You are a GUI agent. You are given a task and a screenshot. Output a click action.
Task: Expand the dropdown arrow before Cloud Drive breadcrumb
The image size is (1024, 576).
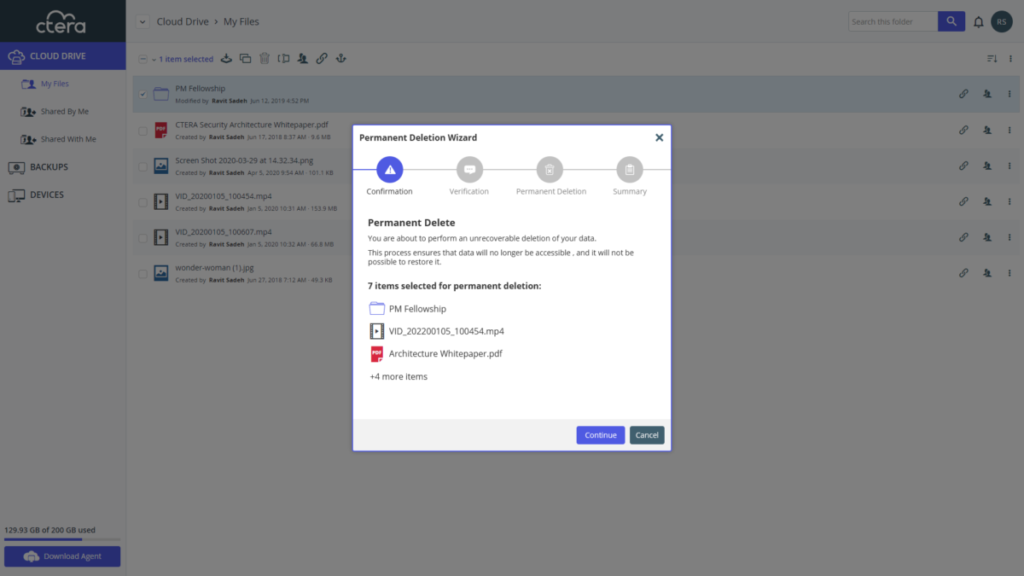tap(142, 21)
